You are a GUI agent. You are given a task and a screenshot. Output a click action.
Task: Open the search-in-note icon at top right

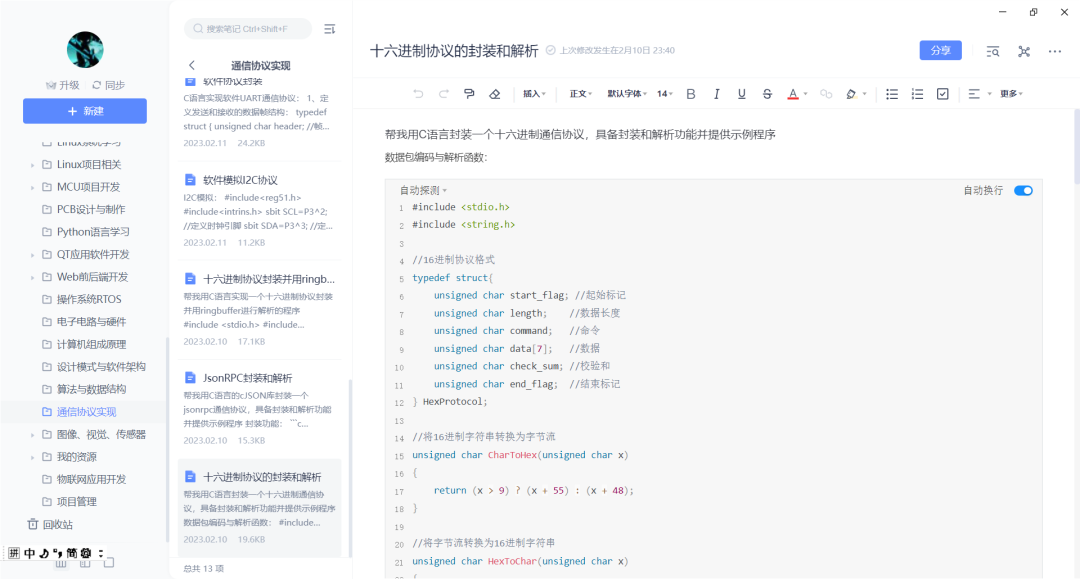(993, 52)
